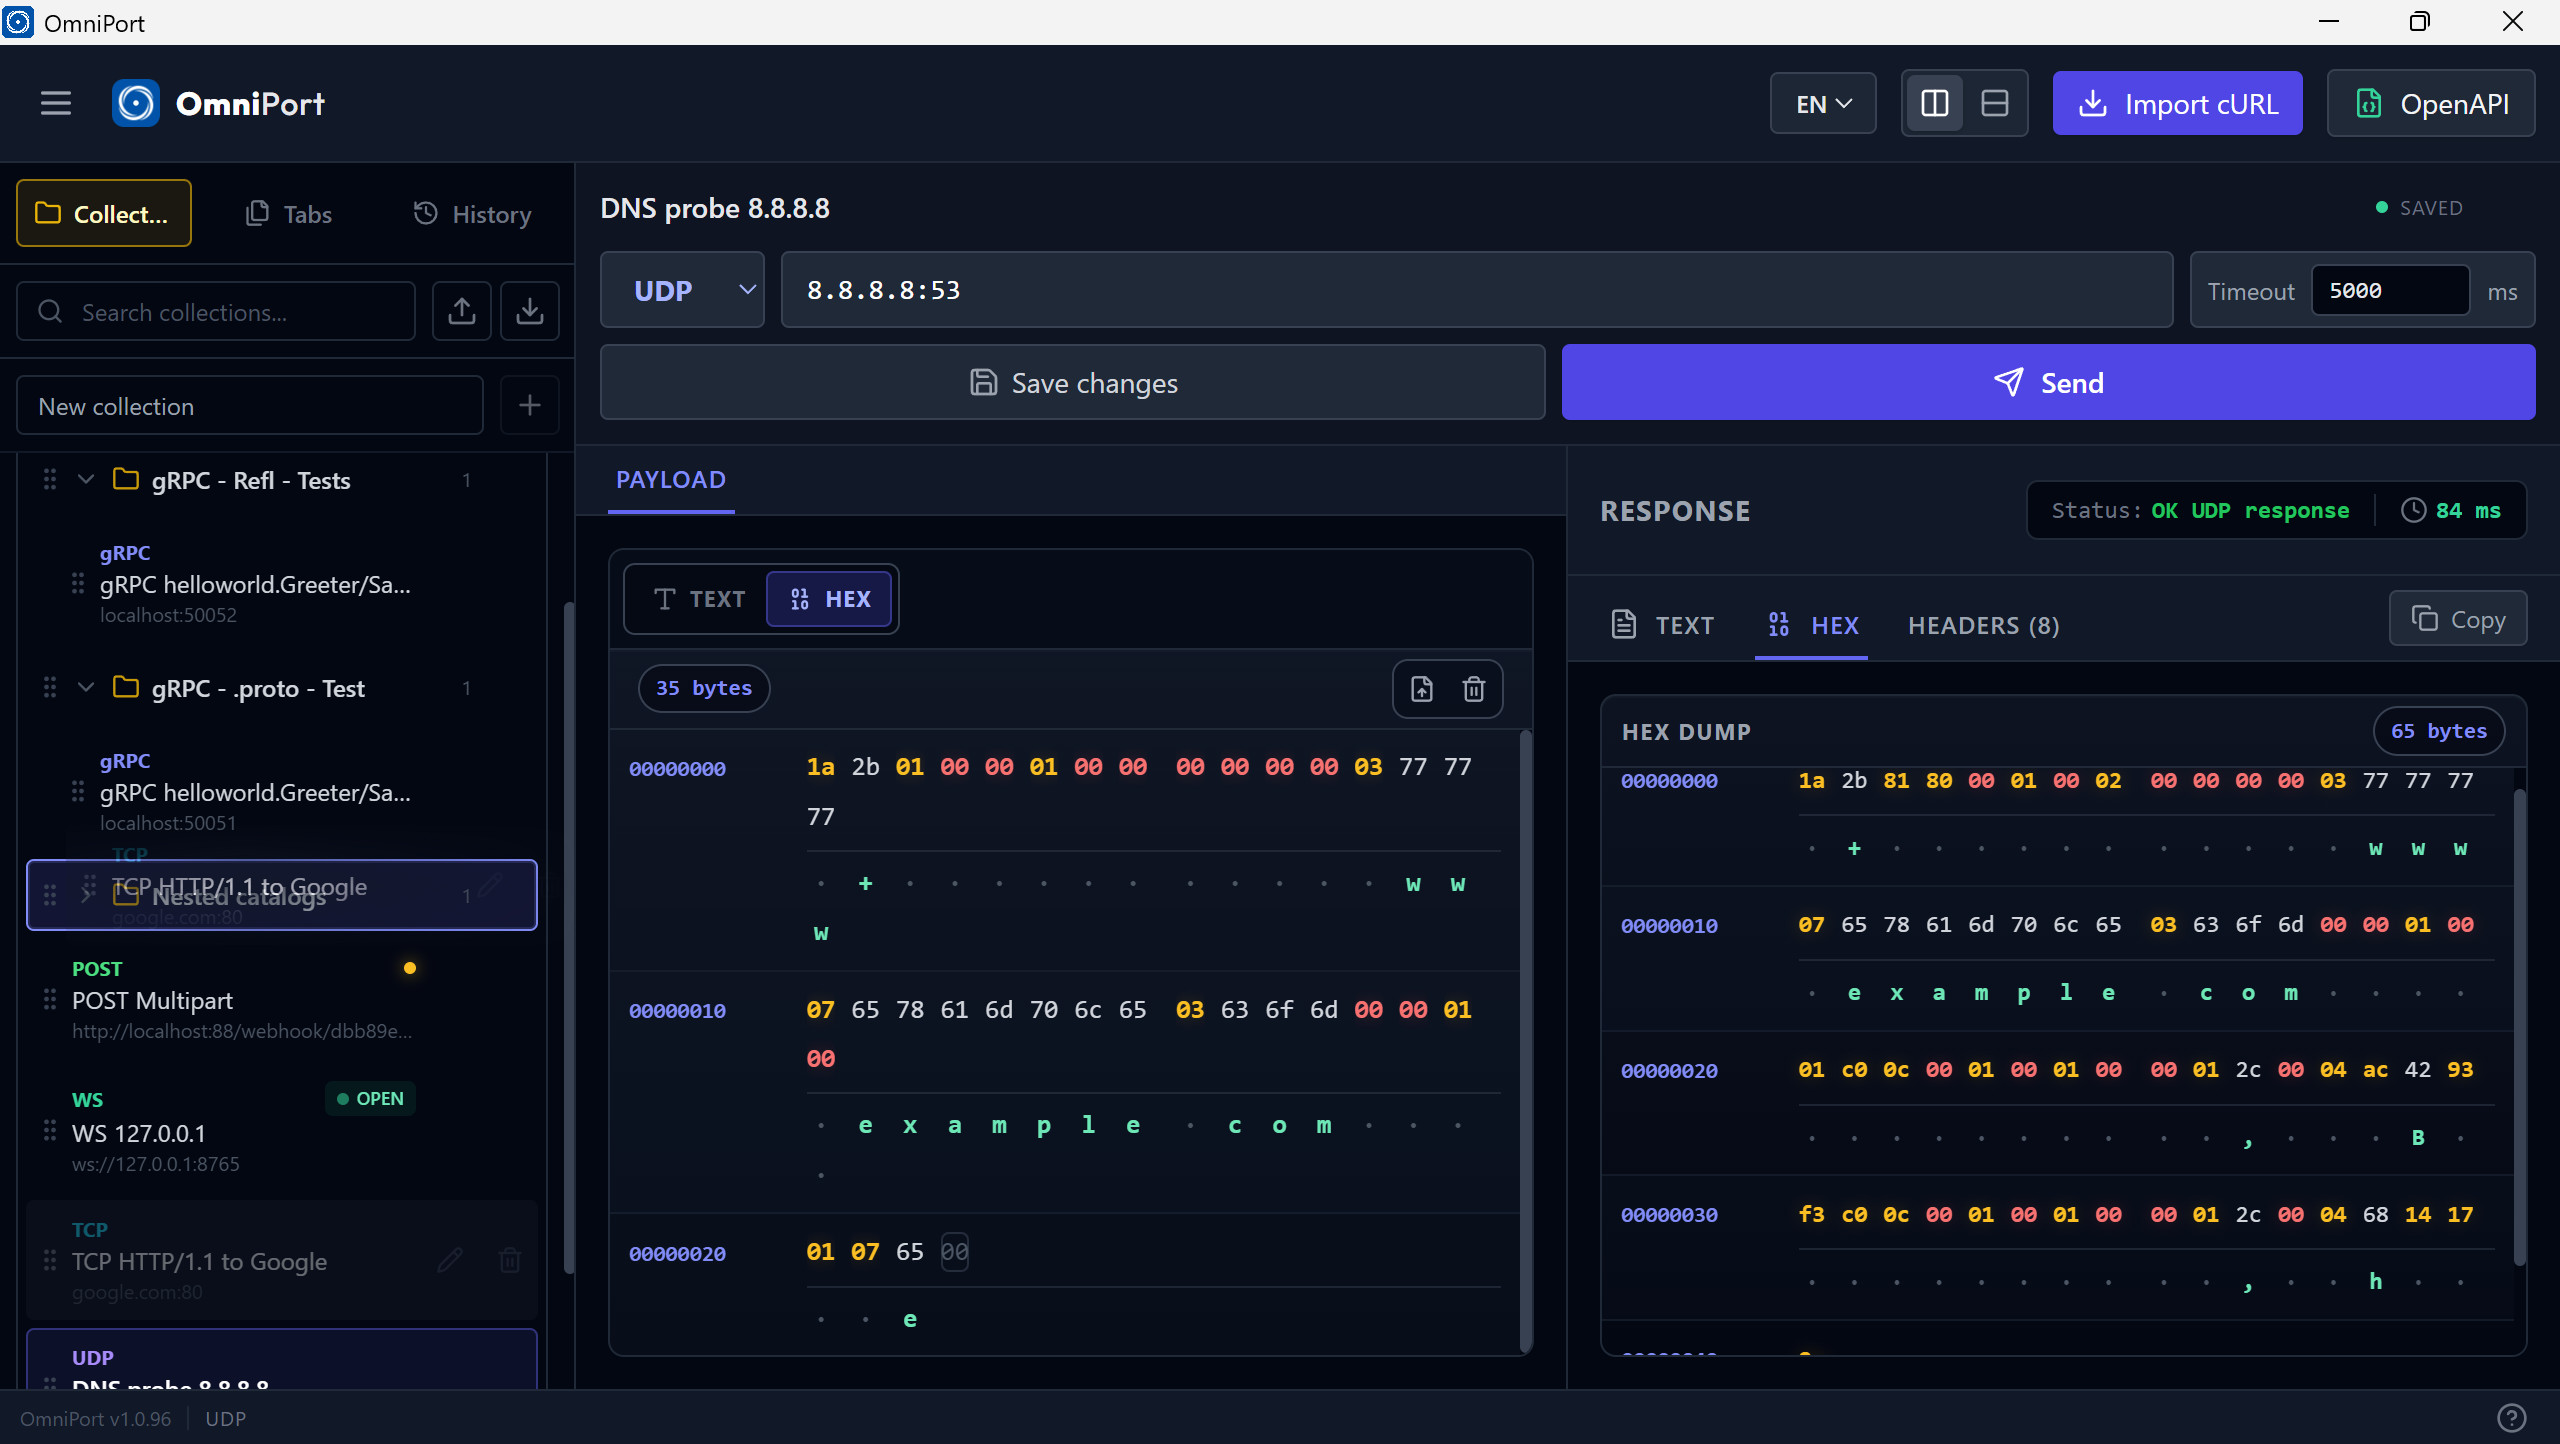Image resolution: width=2560 pixels, height=1444 pixels.
Task: Open response HEADERS (8) tab
Action: coord(1983,625)
